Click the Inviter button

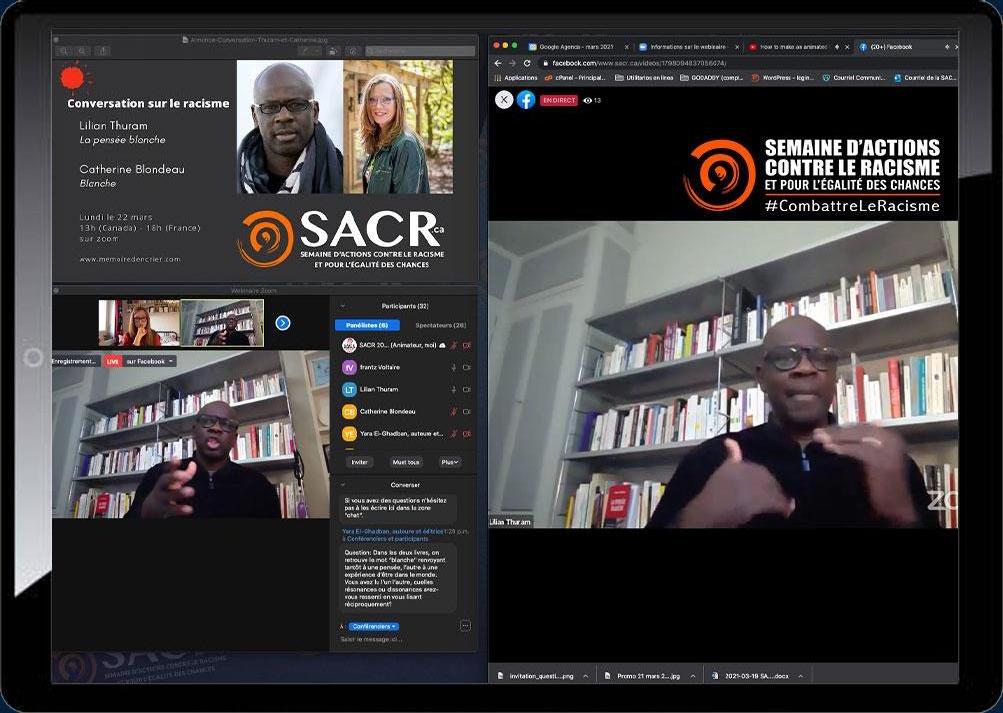[x=360, y=462]
